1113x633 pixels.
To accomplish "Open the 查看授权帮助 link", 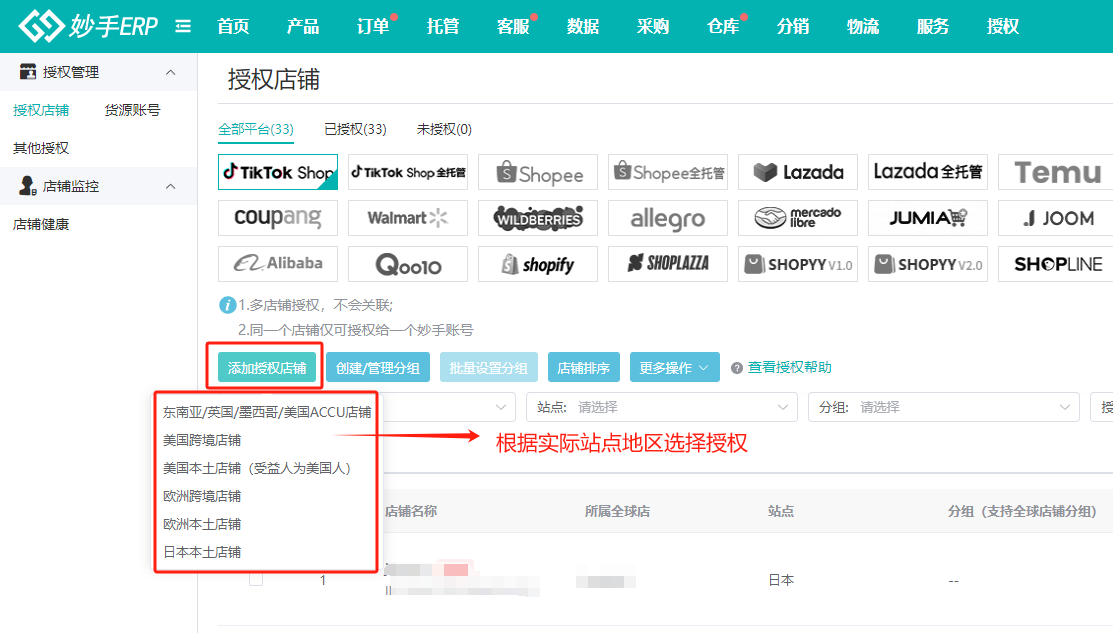I will coord(789,368).
